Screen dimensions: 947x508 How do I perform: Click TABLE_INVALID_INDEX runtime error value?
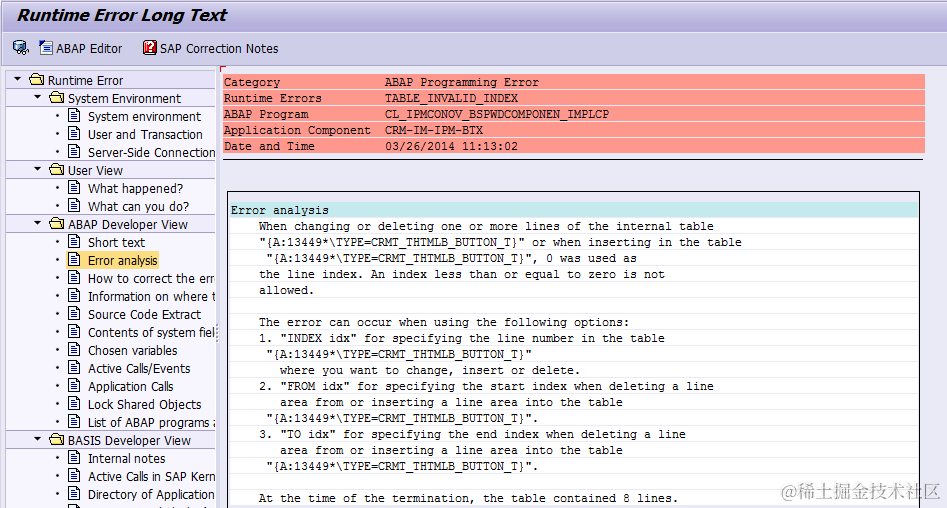451,98
